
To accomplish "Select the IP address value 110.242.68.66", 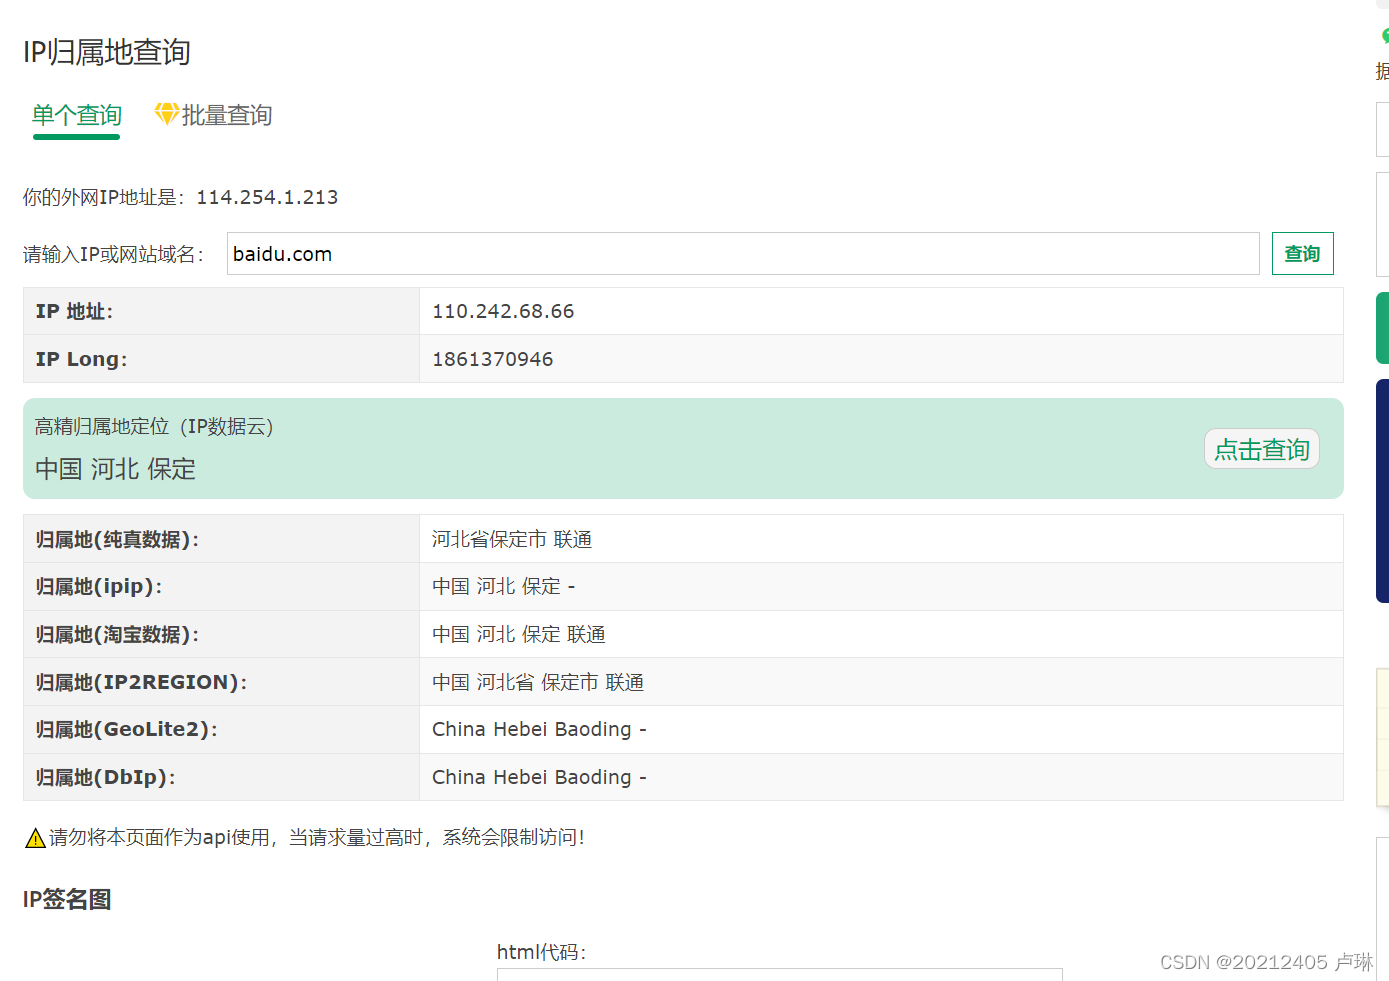I will tap(503, 311).
